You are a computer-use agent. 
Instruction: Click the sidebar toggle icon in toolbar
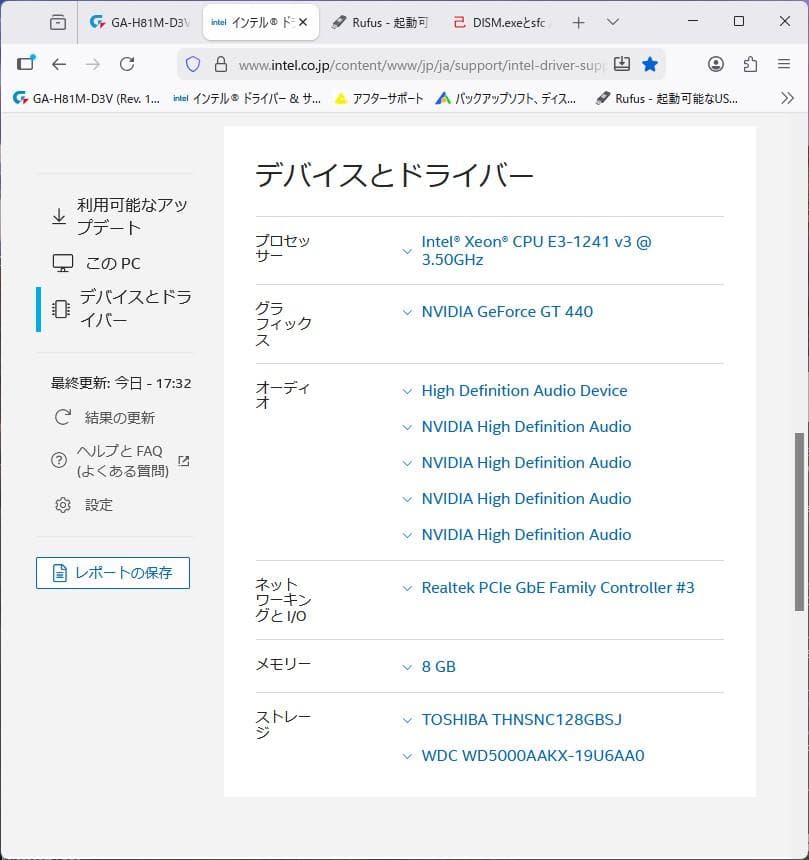[x=26, y=63]
